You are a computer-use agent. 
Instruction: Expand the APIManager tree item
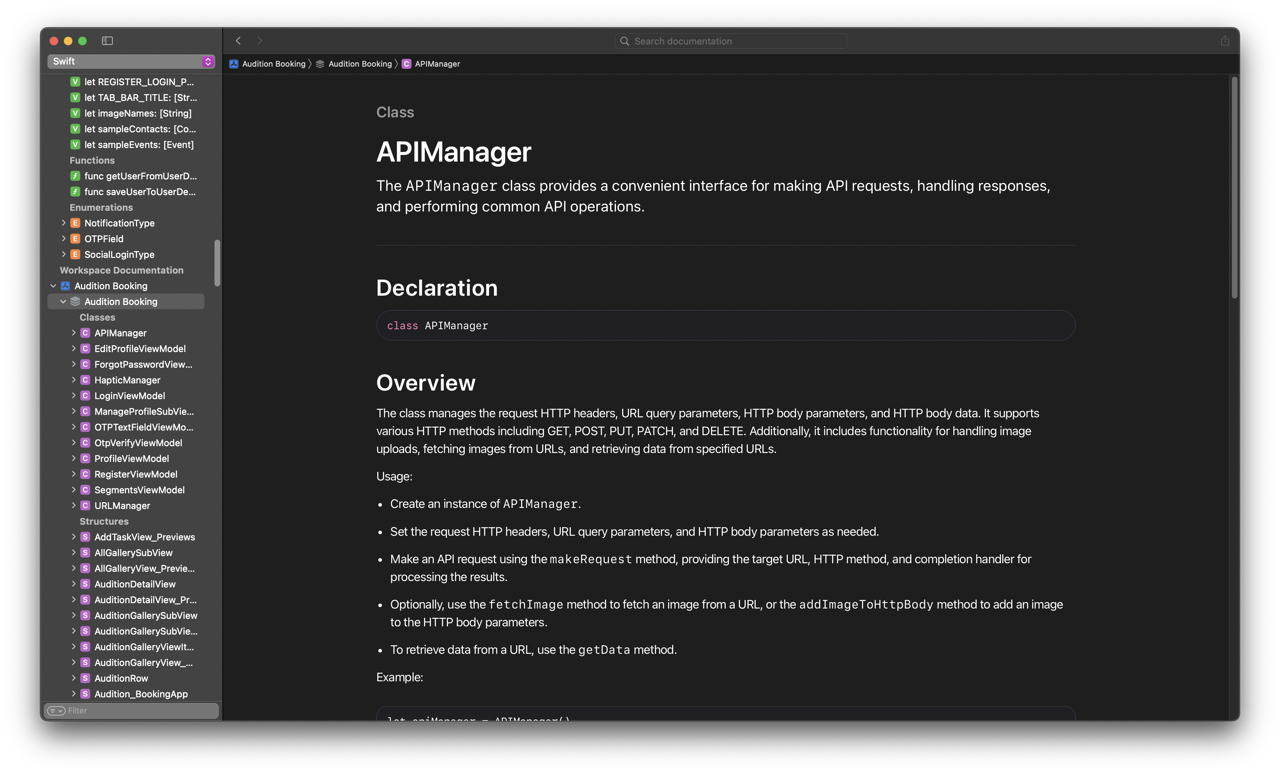tap(73, 333)
